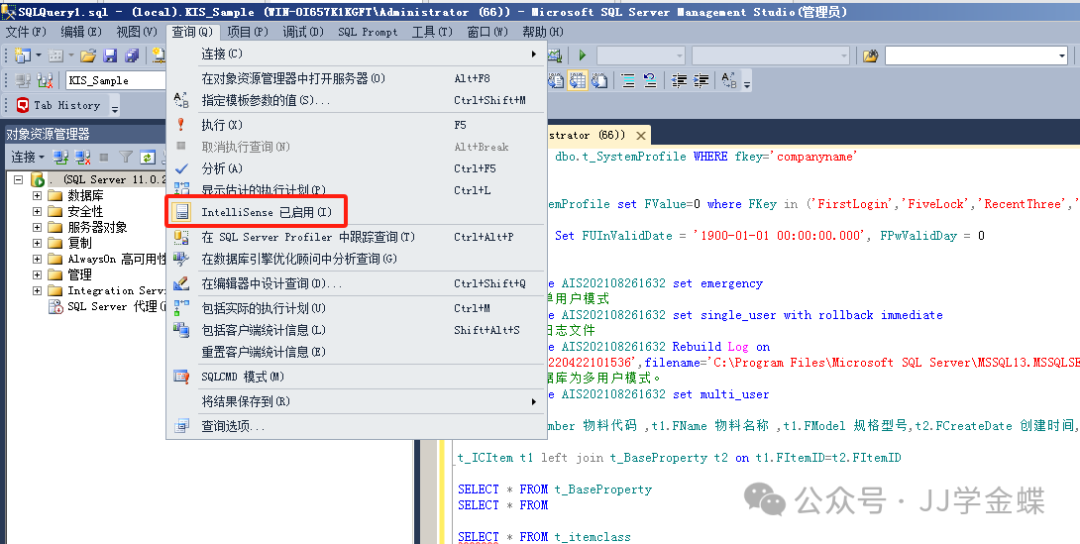Expand the 数据库 tree node

click(37, 196)
